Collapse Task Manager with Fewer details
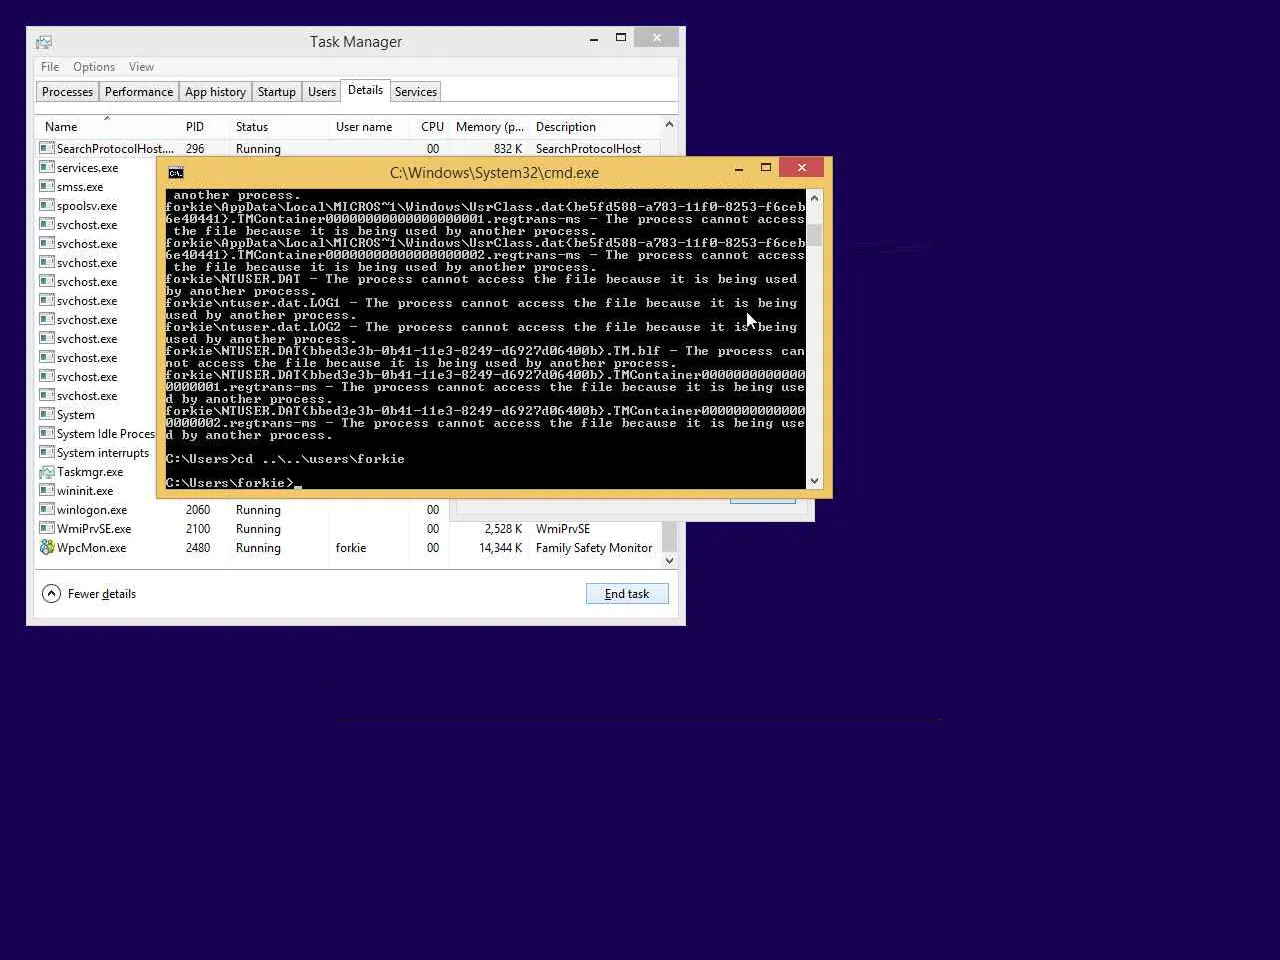This screenshot has height=960, width=1280. click(89, 594)
